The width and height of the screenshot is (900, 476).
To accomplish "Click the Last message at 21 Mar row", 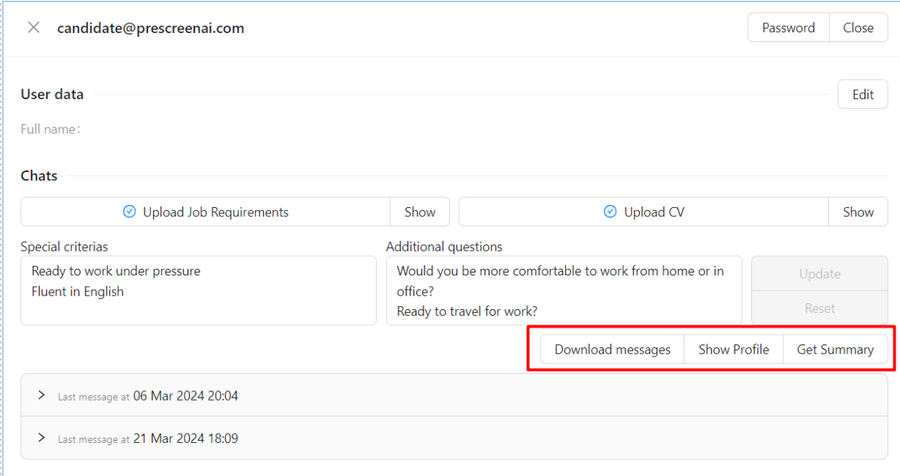I will tap(455, 438).
